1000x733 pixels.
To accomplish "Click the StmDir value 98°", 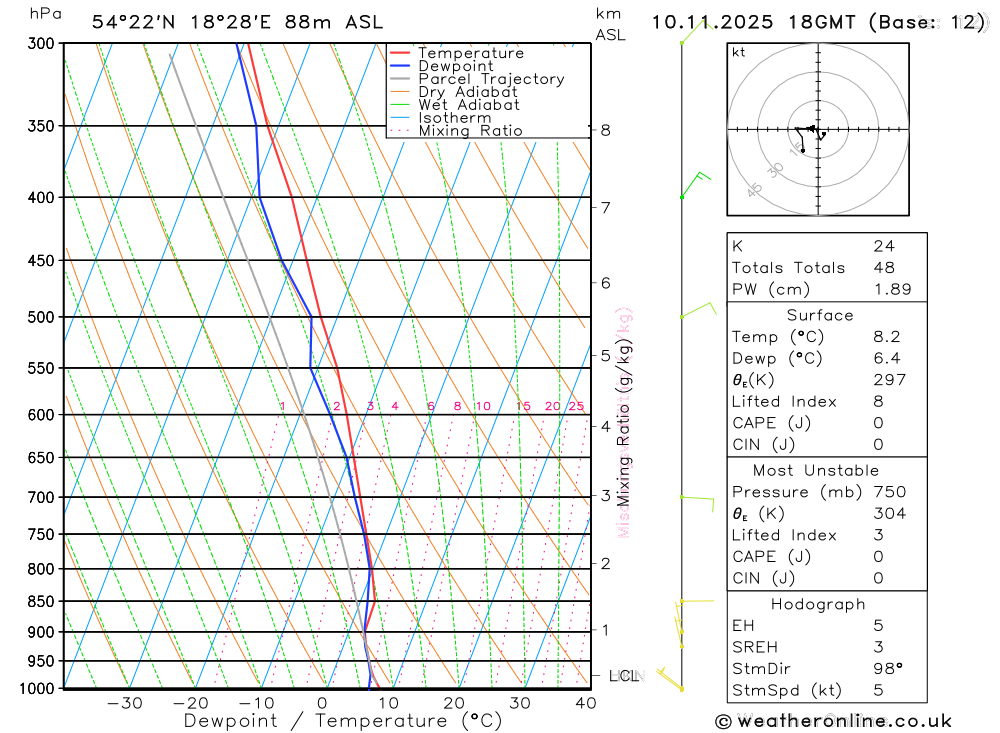I will (x=888, y=669).
